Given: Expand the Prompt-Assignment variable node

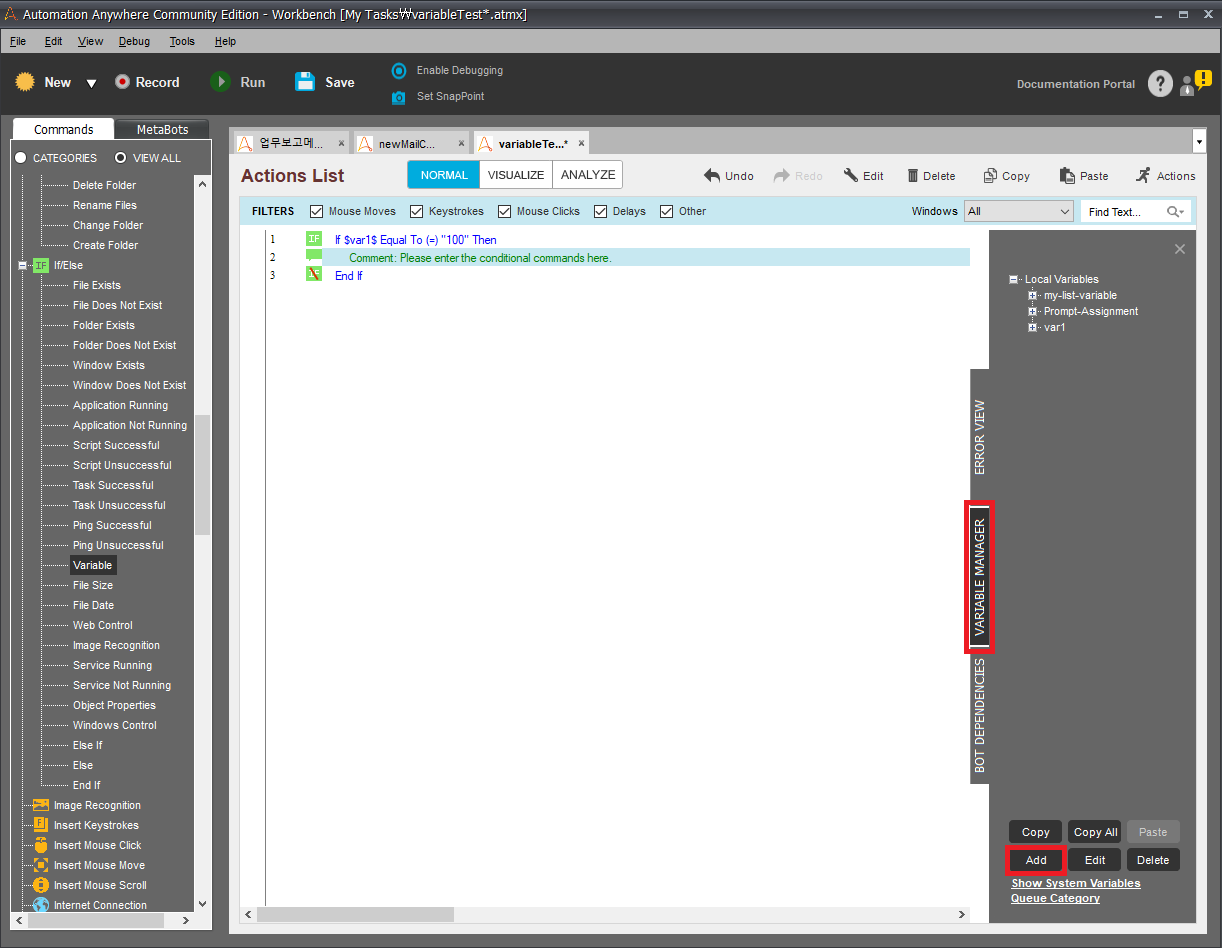Looking at the screenshot, I should (1033, 311).
